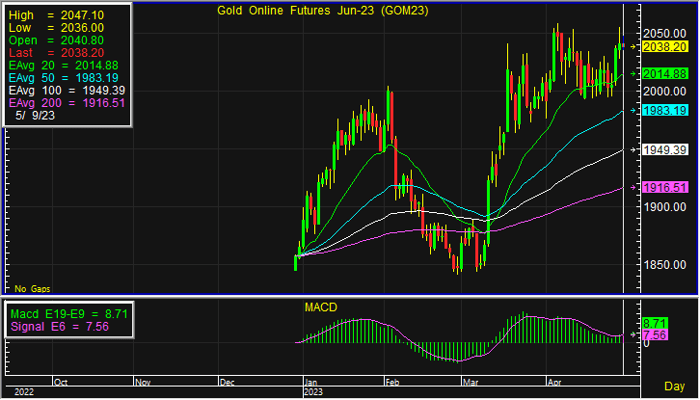Viewport: 700px width, 400px height.
Task: Click the 2023 year label on time axis
Action: (x=314, y=393)
